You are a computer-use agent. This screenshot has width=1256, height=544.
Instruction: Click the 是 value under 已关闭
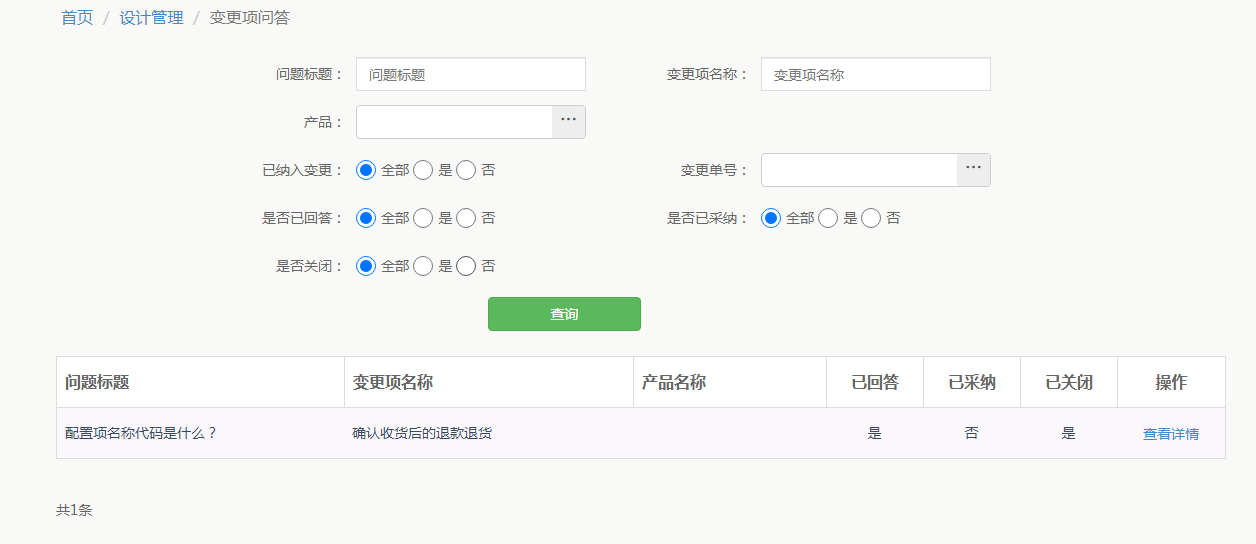(x=1069, y=433)
